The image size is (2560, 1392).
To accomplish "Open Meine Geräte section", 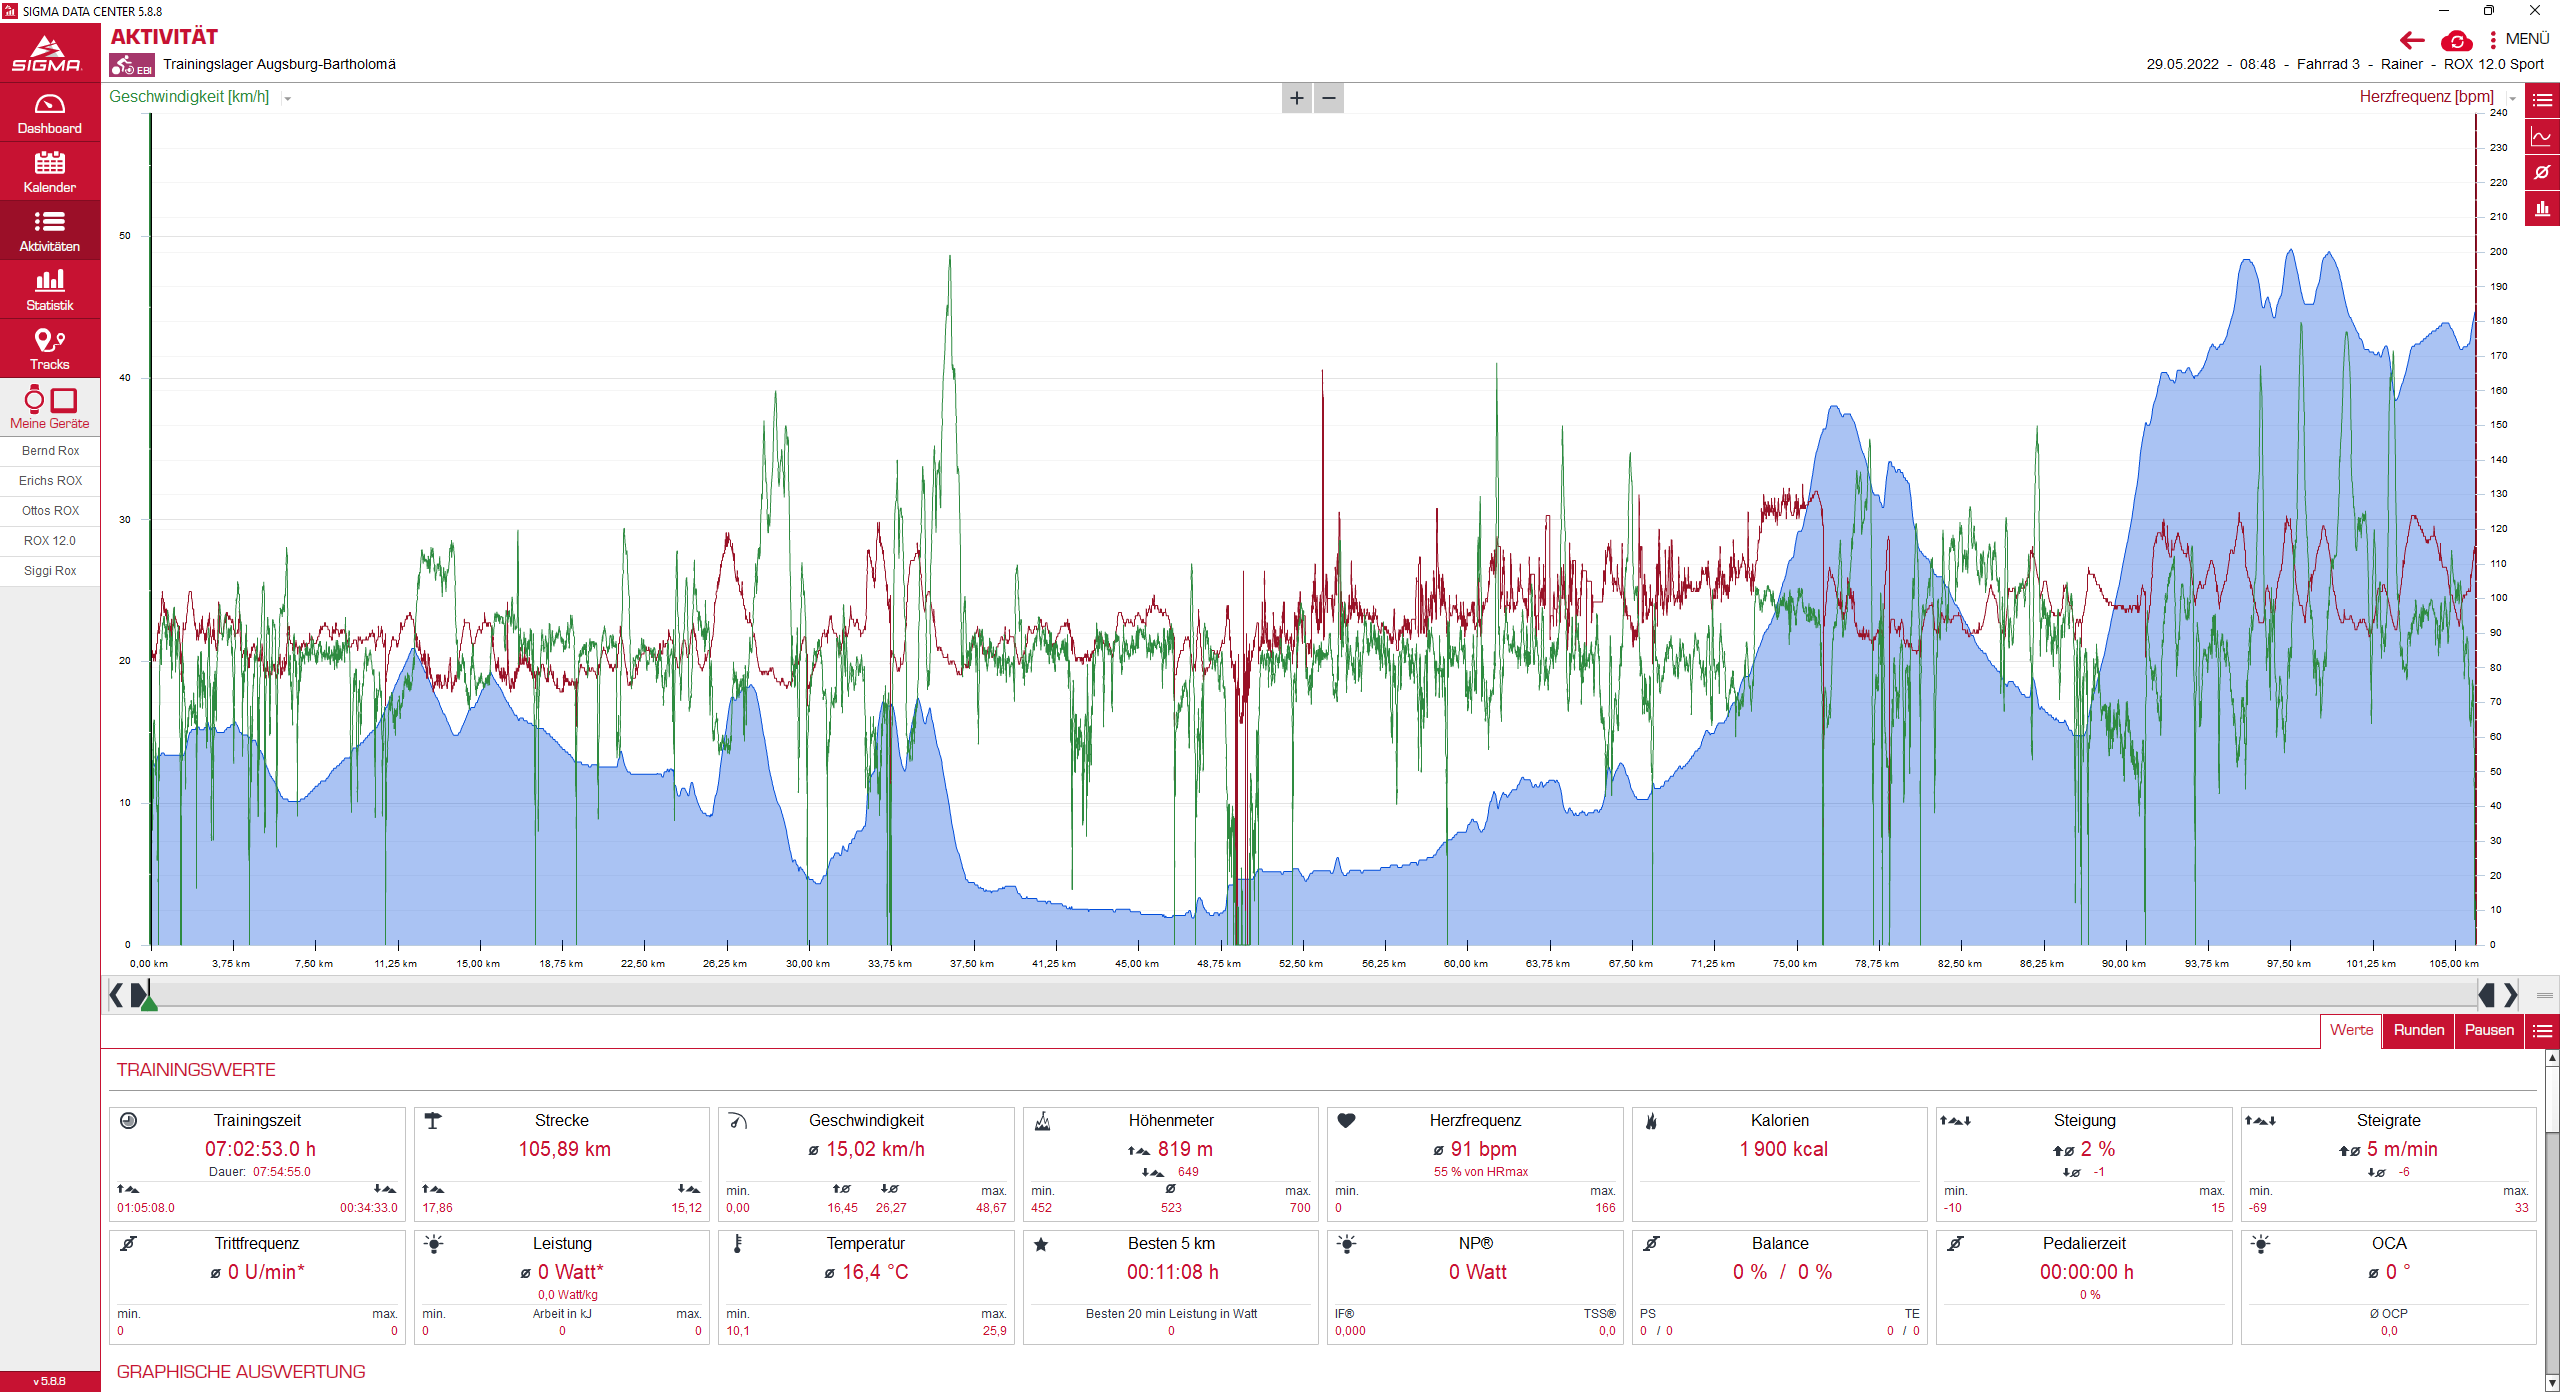I will coord(49,408).
